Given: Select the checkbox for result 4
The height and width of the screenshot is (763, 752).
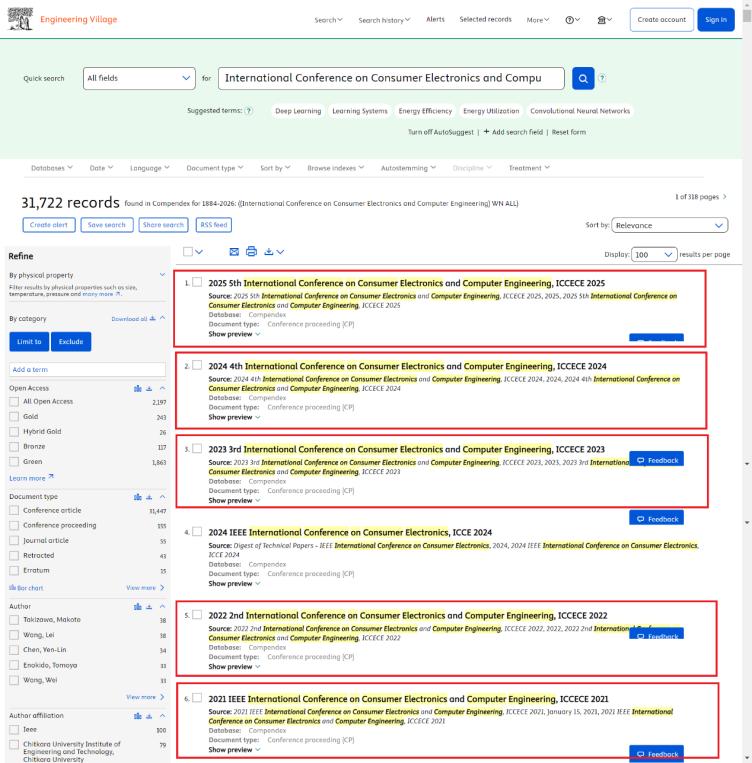Looking at the screenshot, I should [x=197, y=531].
